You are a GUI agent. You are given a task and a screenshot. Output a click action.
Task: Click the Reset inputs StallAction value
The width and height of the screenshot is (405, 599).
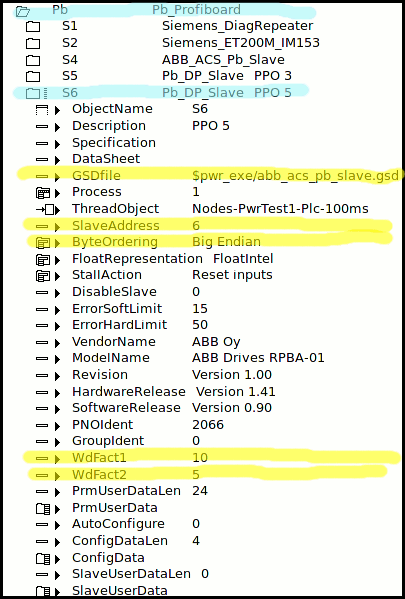pyautogui.click(x=232, y=275)
